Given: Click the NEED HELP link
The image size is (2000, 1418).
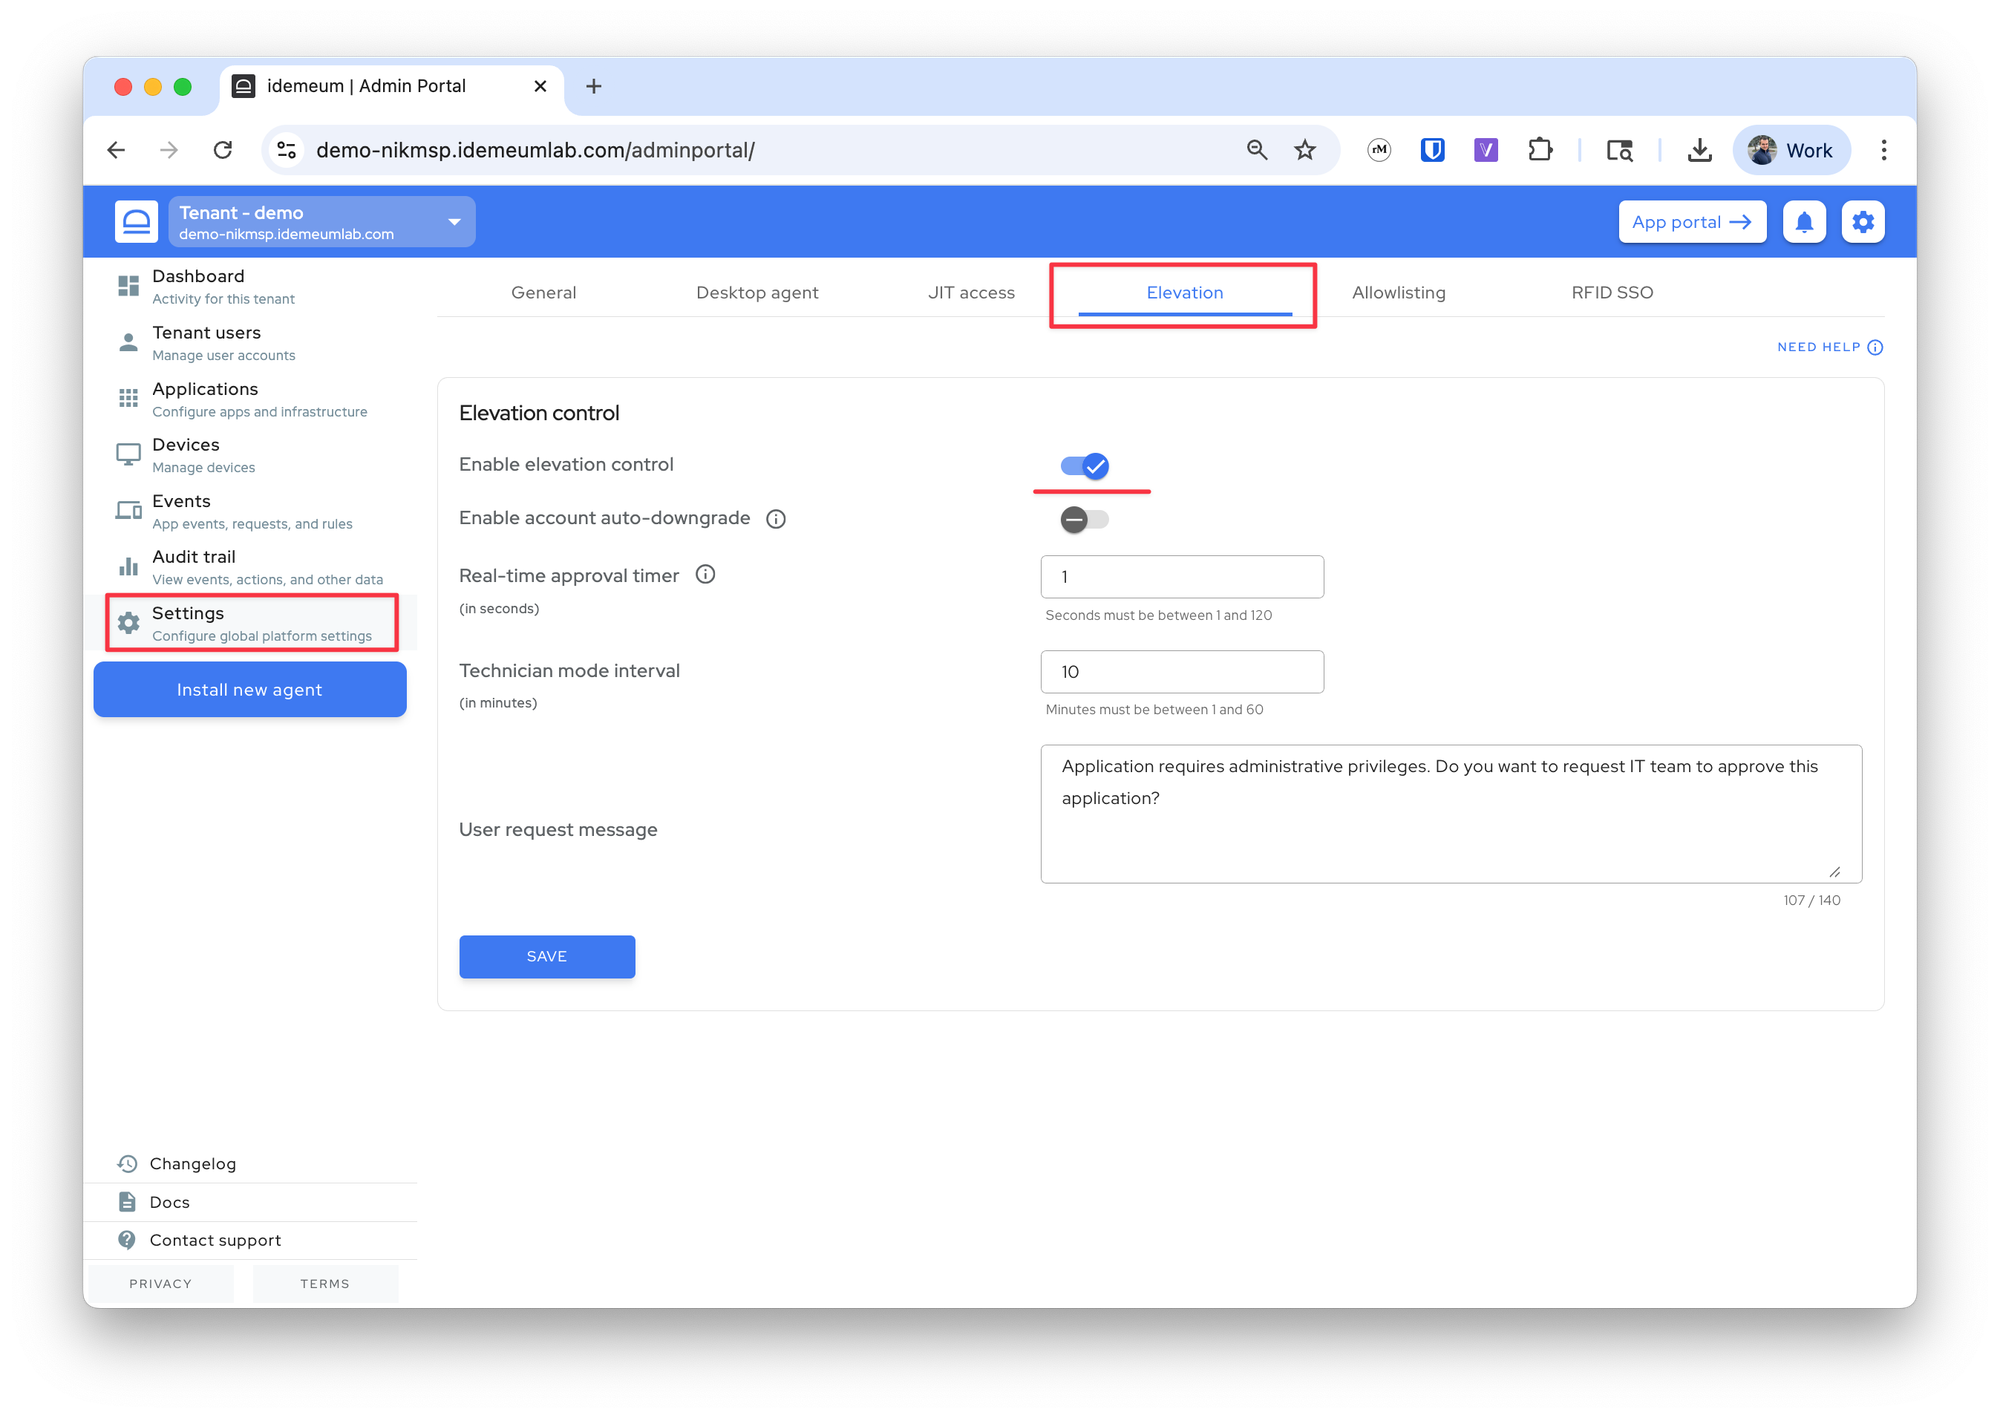Looking at the screenshot, I should click(1830, 347).
